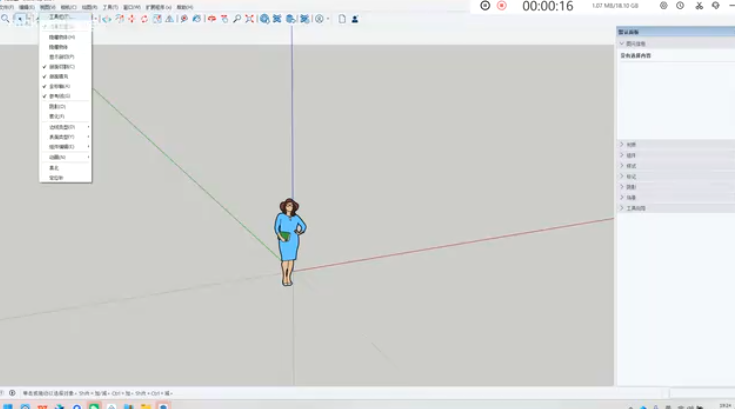Toggle the 剖面切割 checked menu option
Image resolution: width=735 pixels, height=409 pixels.
tap(61, 66)
